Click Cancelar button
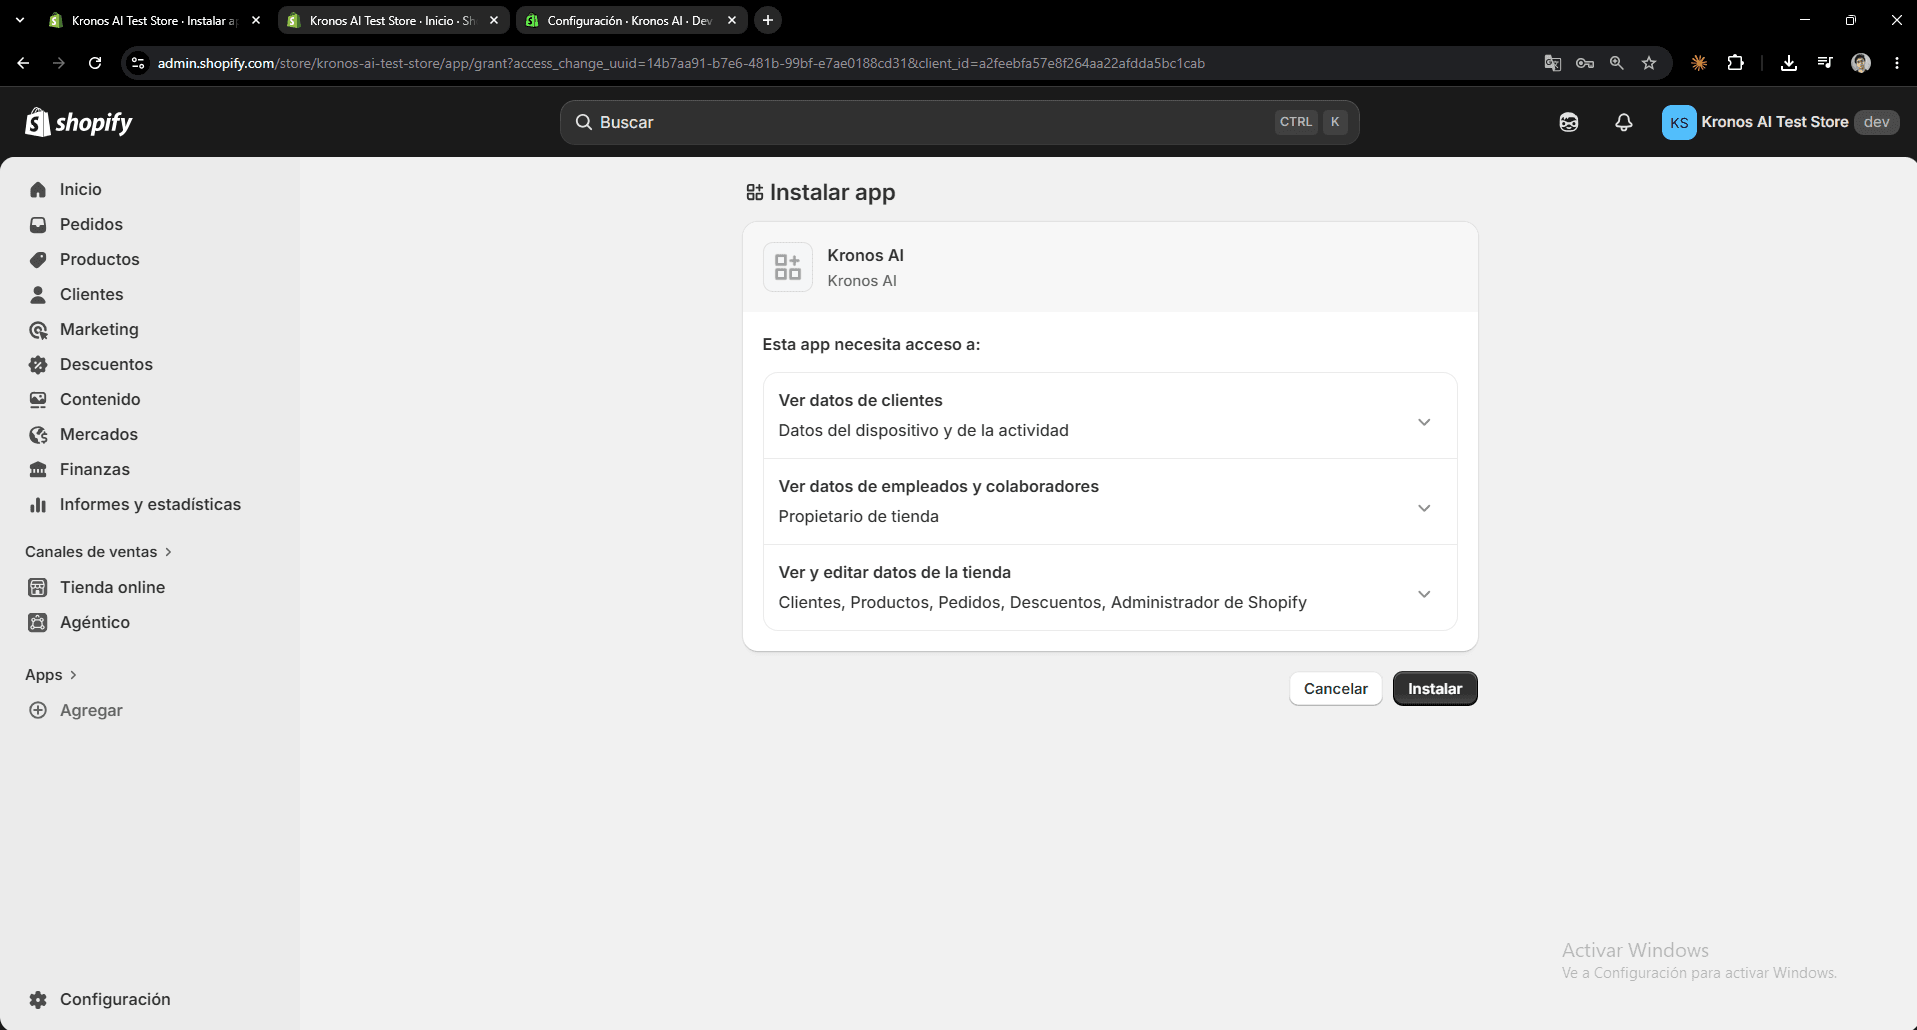1917x1030 pixels. tap(1335, 689)
